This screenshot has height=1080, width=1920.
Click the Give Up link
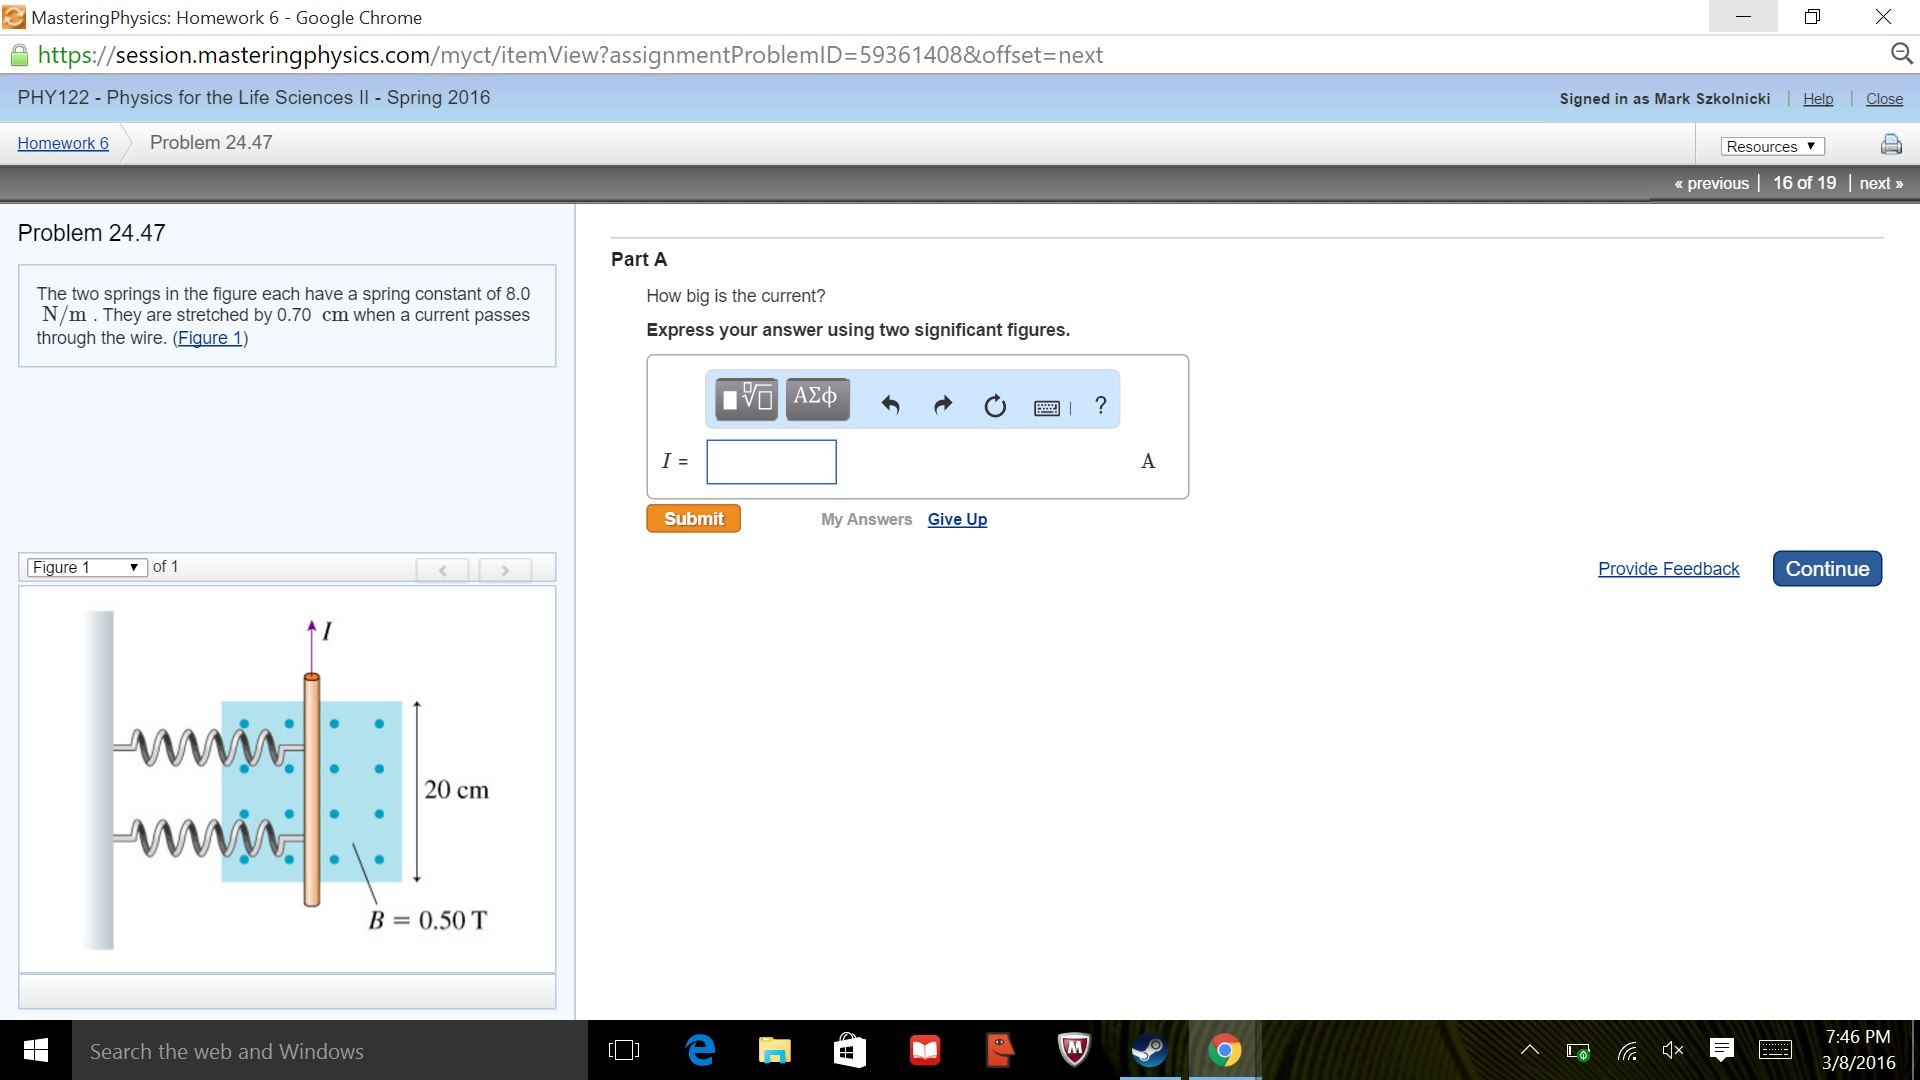[956, 519]
